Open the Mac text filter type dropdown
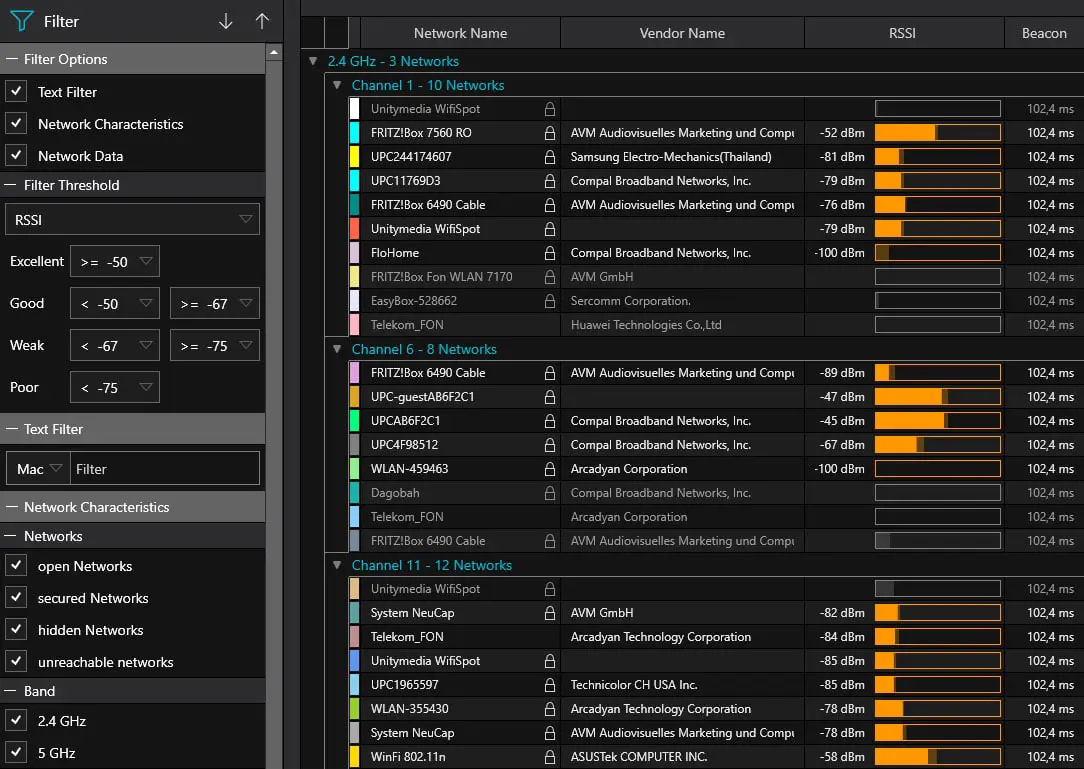 tap(39, 469)
